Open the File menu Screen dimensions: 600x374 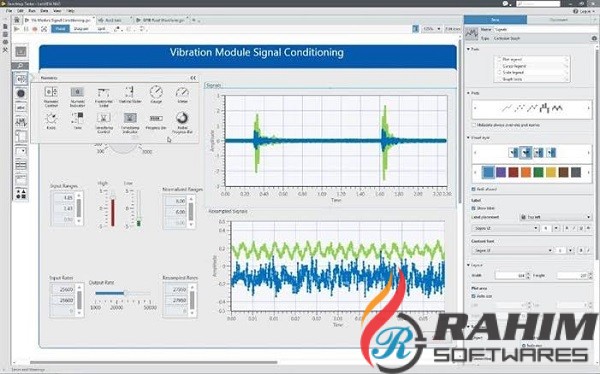pyautogui.click(x=9, y=11)
